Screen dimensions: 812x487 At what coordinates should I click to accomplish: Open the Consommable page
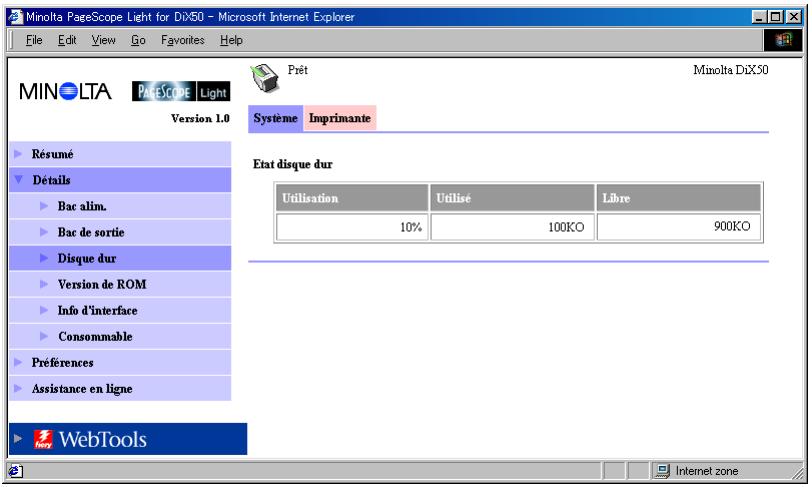point(95,336)
